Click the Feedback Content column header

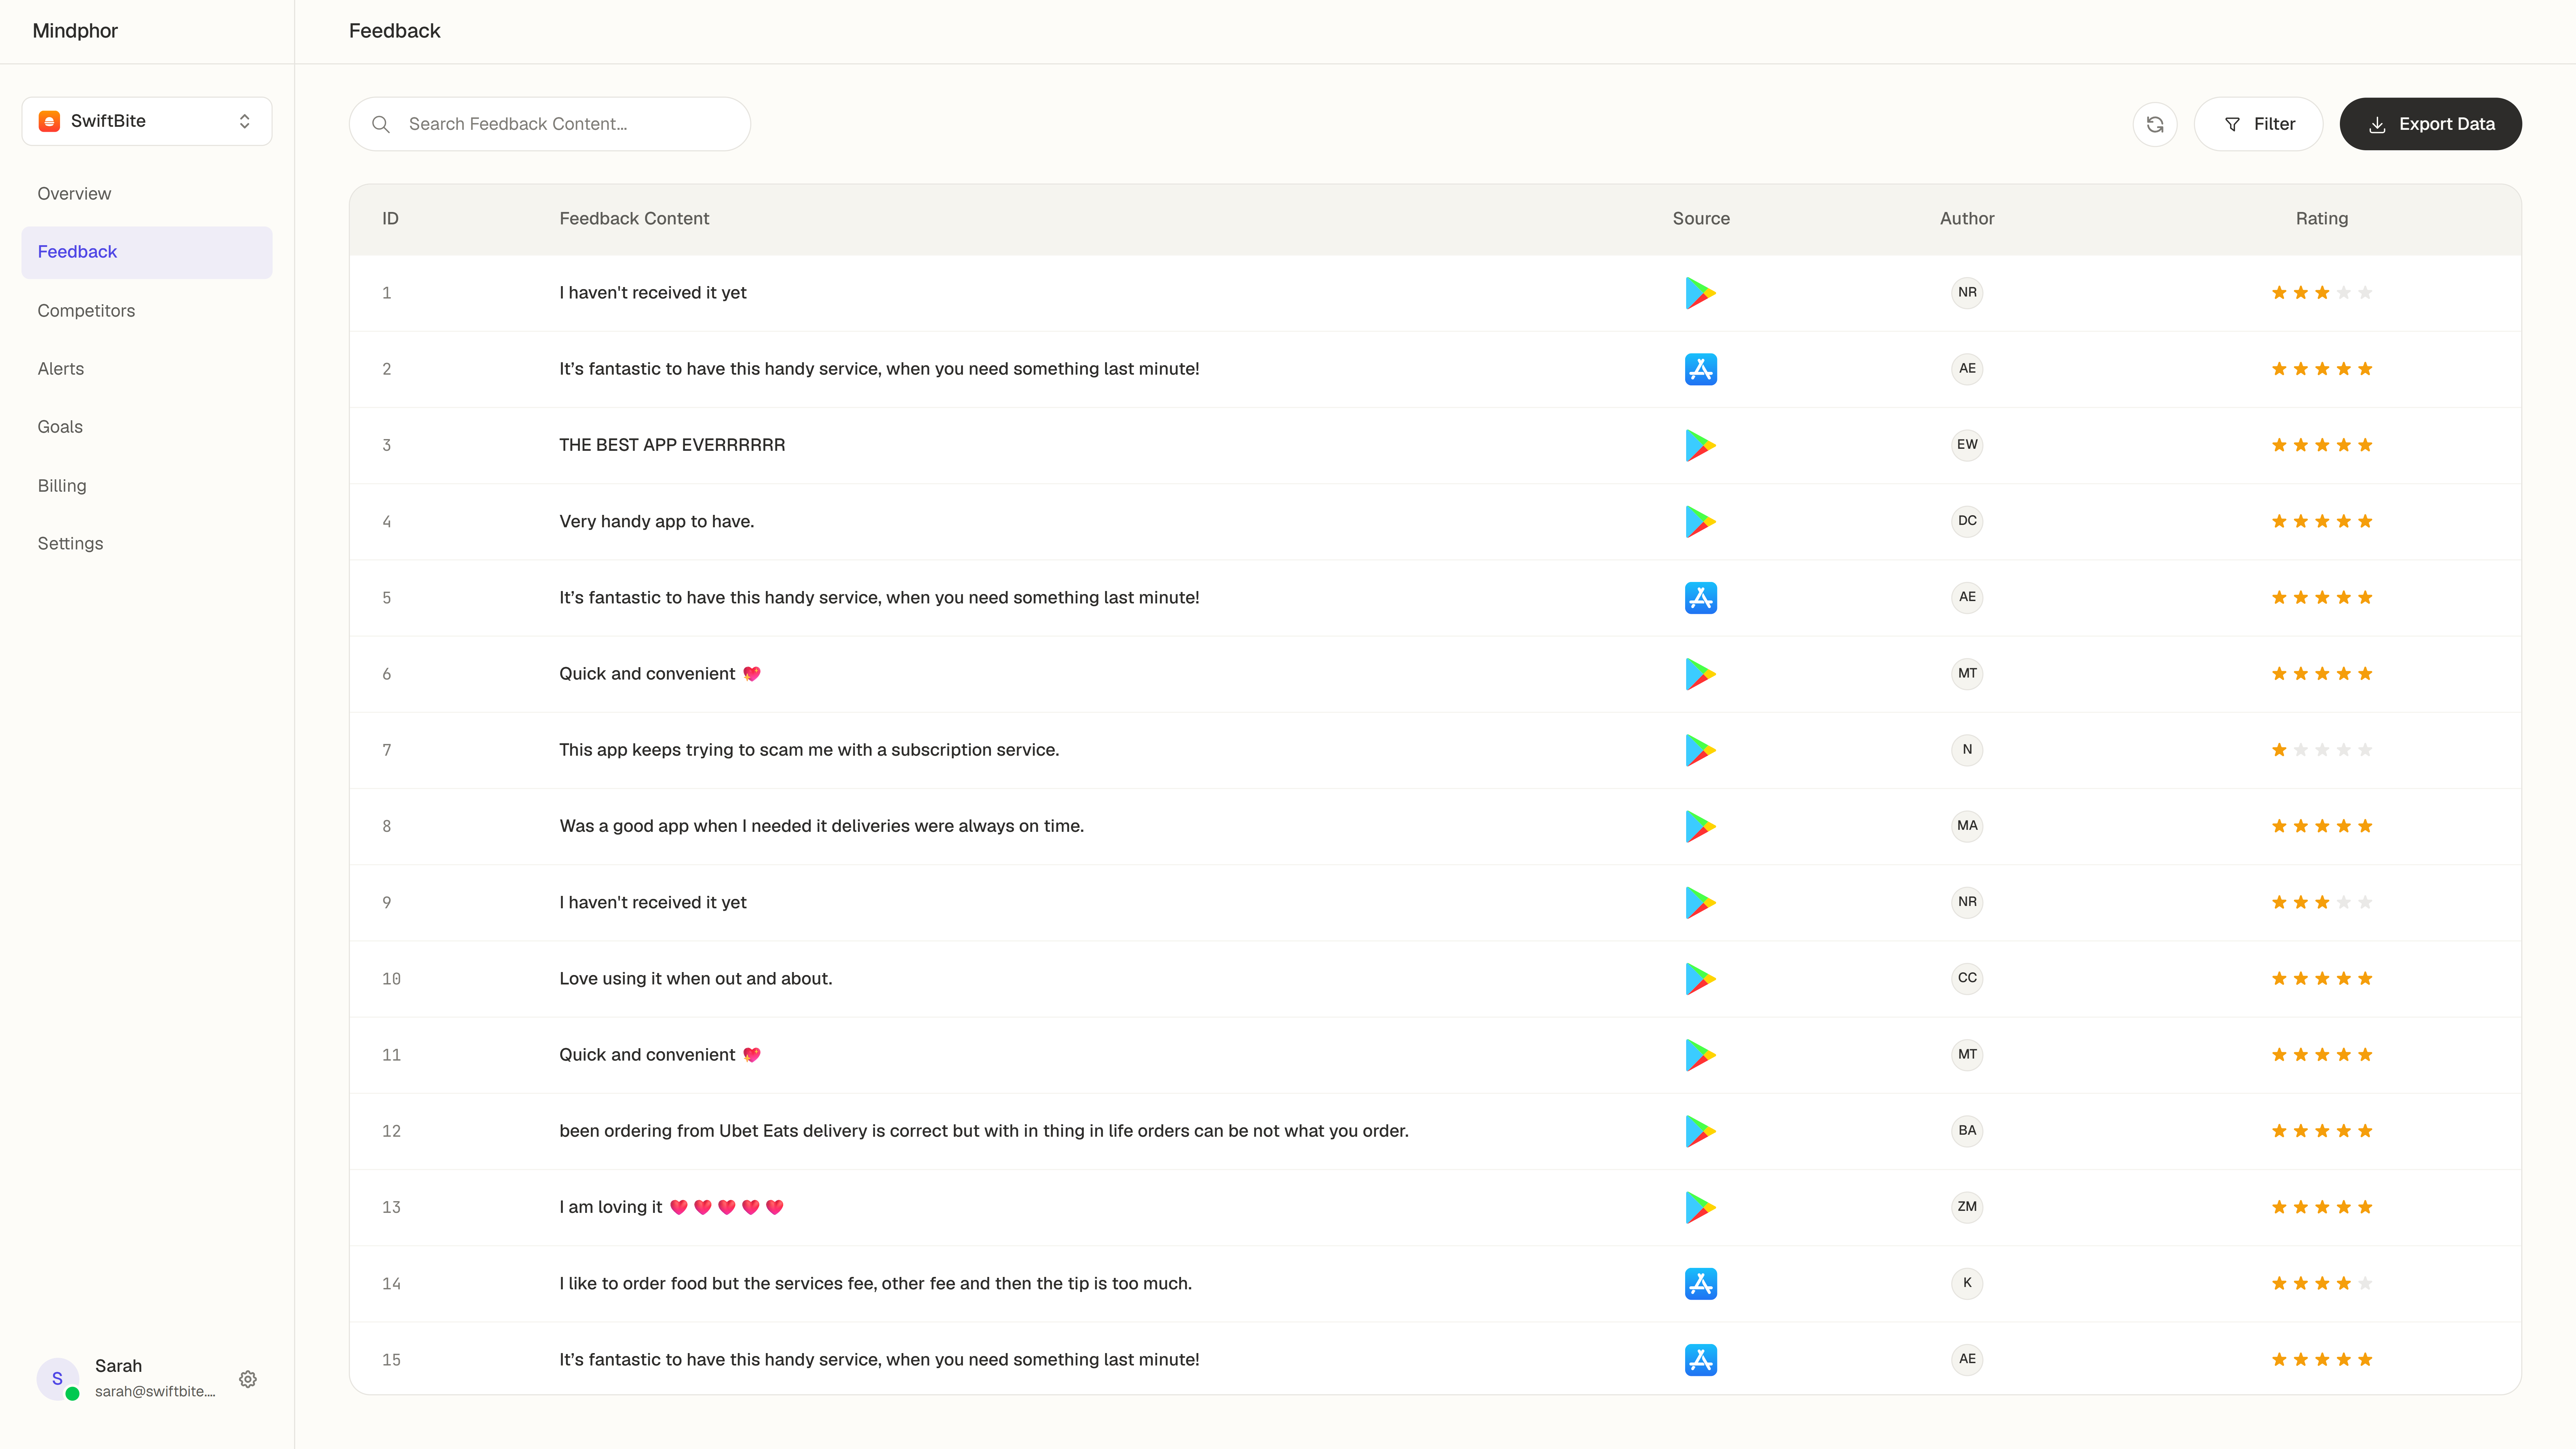pos(634,219)
